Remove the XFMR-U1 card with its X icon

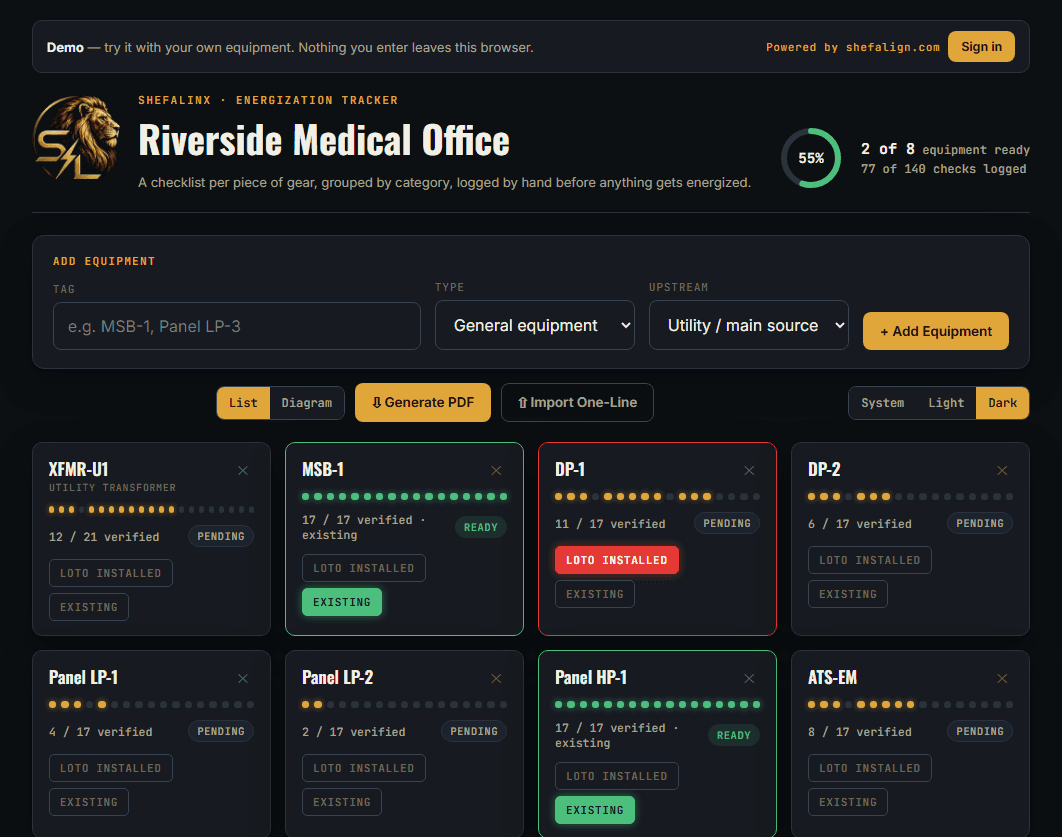coord(242,471)
